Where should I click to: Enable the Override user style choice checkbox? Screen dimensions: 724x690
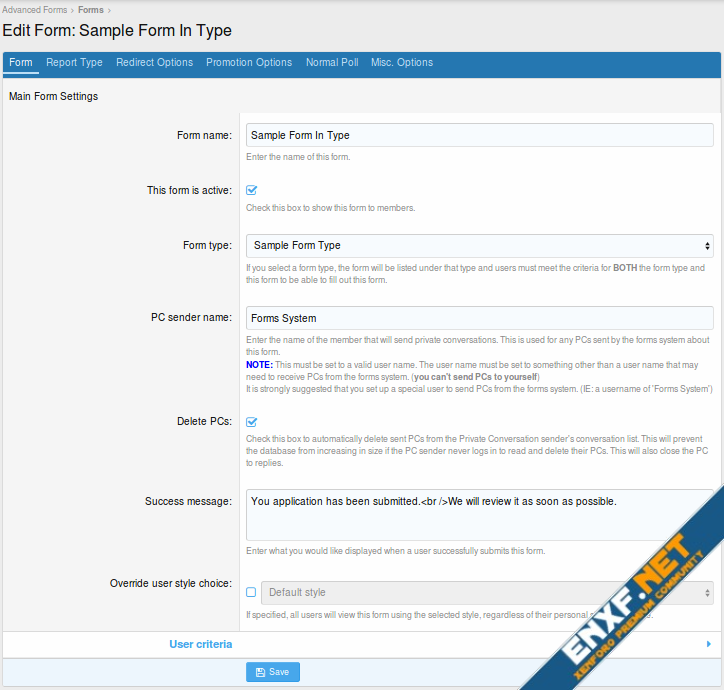pyautogui.click(x=251, y=592)
